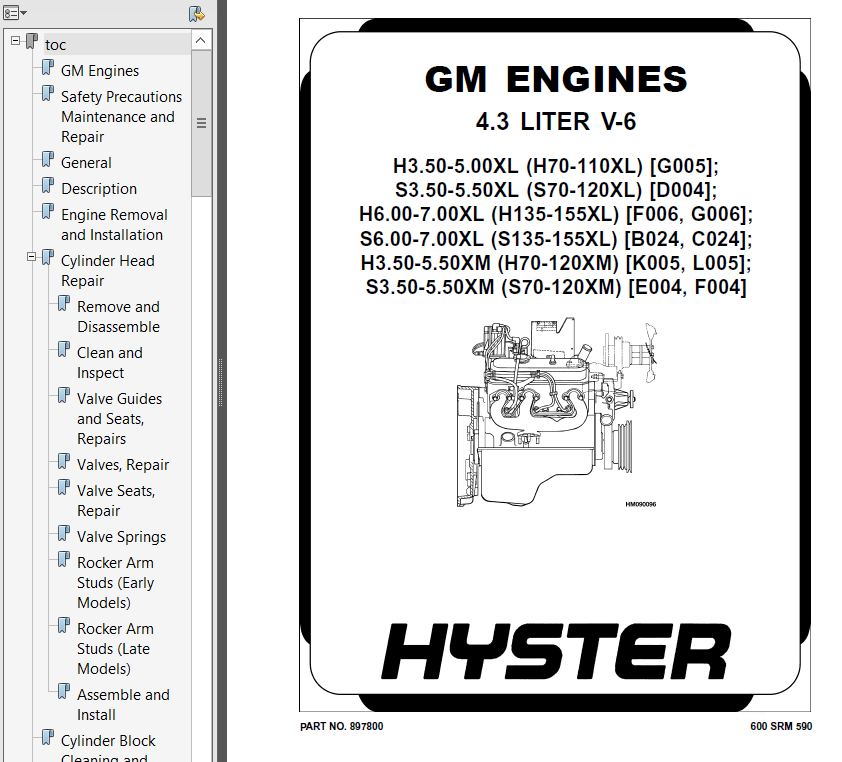The image size is (842, 762).
Task: Jump to the General bookmark
Action: tap(86, 163)
